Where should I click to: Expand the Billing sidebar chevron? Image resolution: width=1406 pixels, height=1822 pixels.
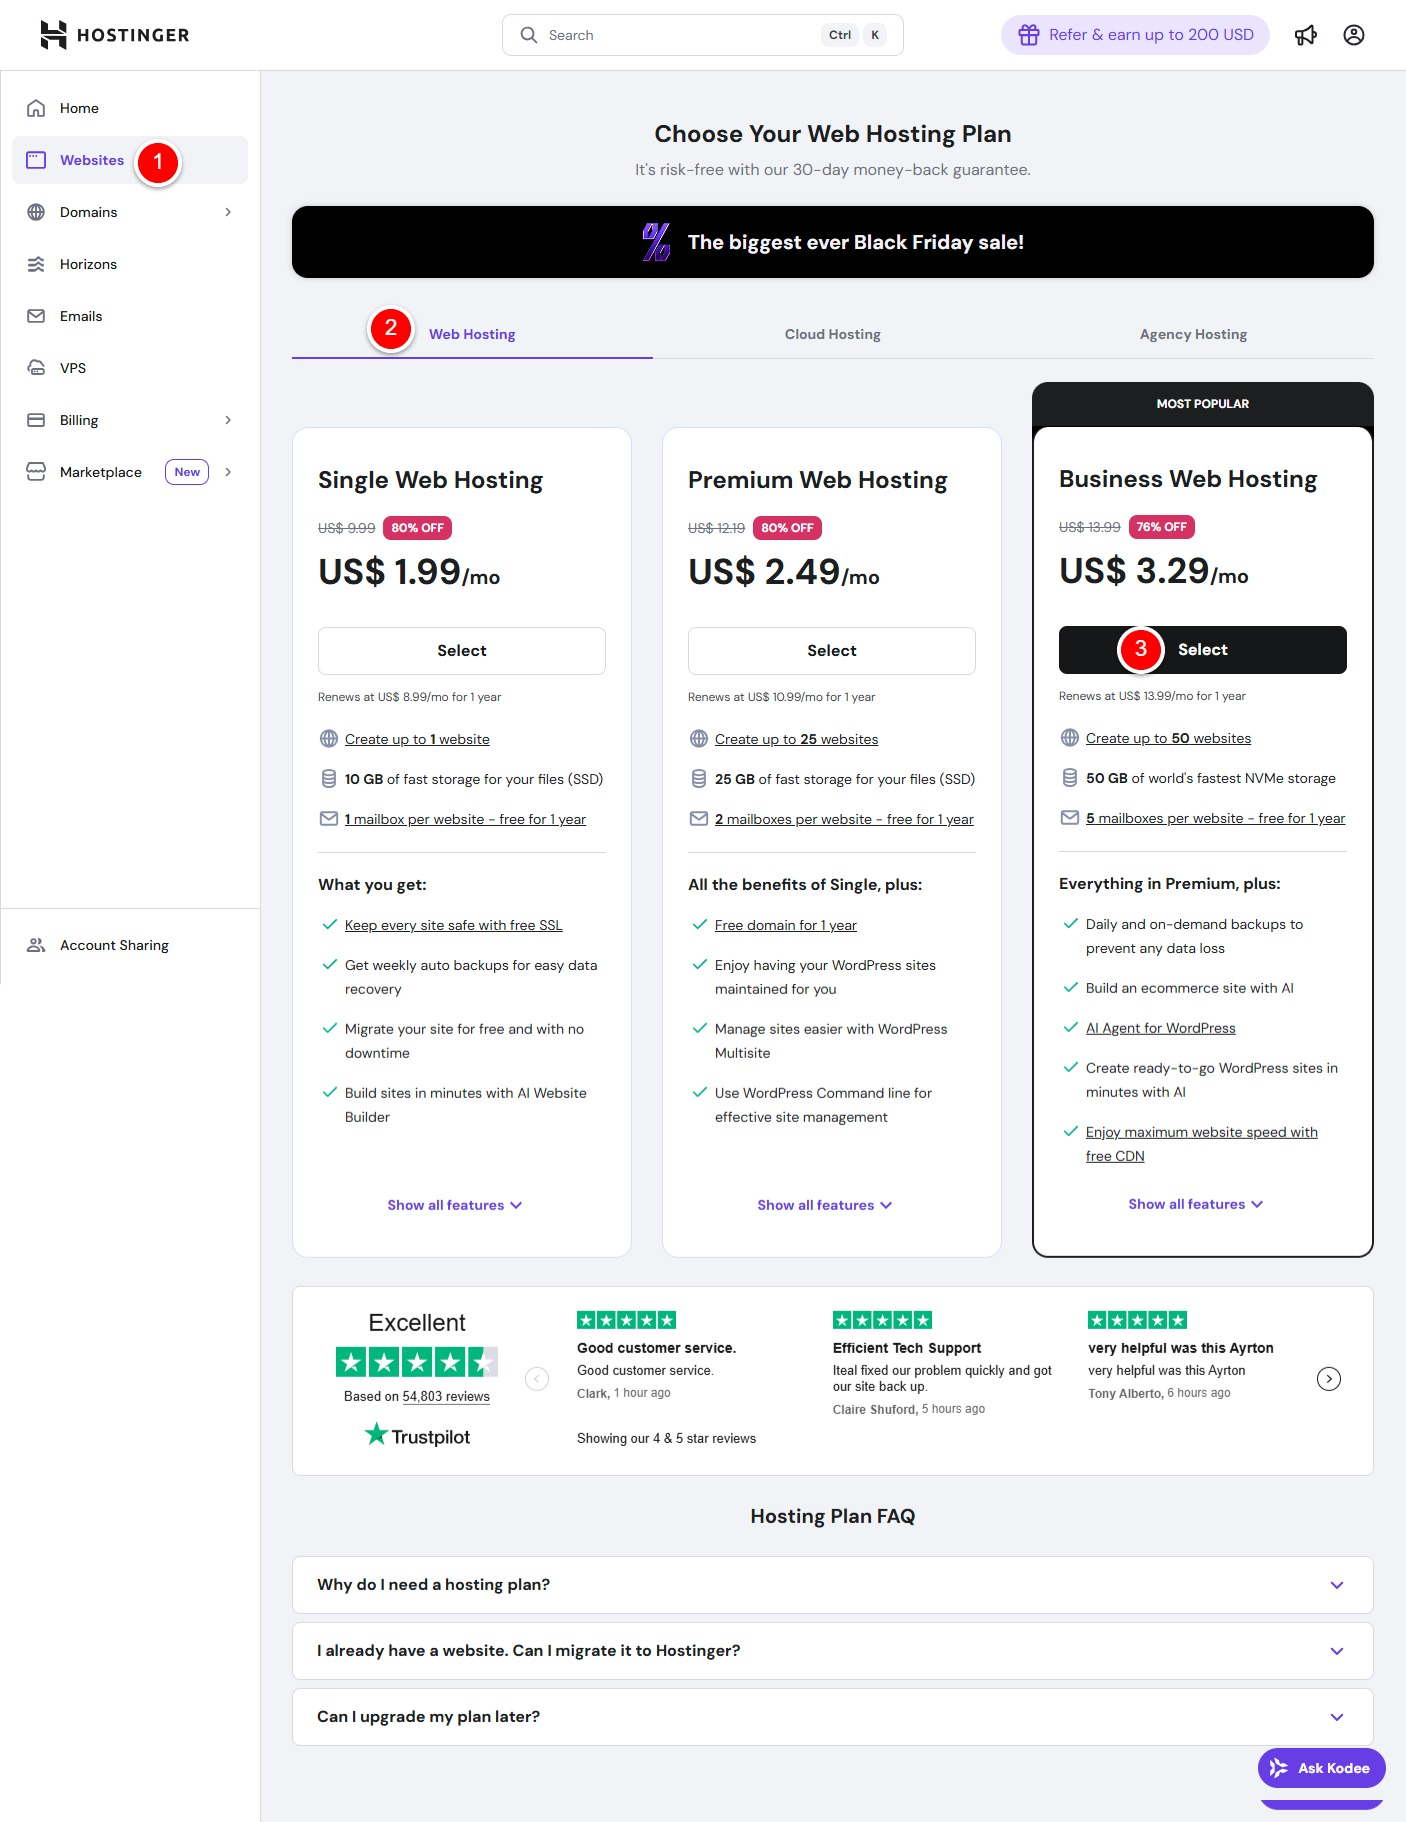click(228, 420)
